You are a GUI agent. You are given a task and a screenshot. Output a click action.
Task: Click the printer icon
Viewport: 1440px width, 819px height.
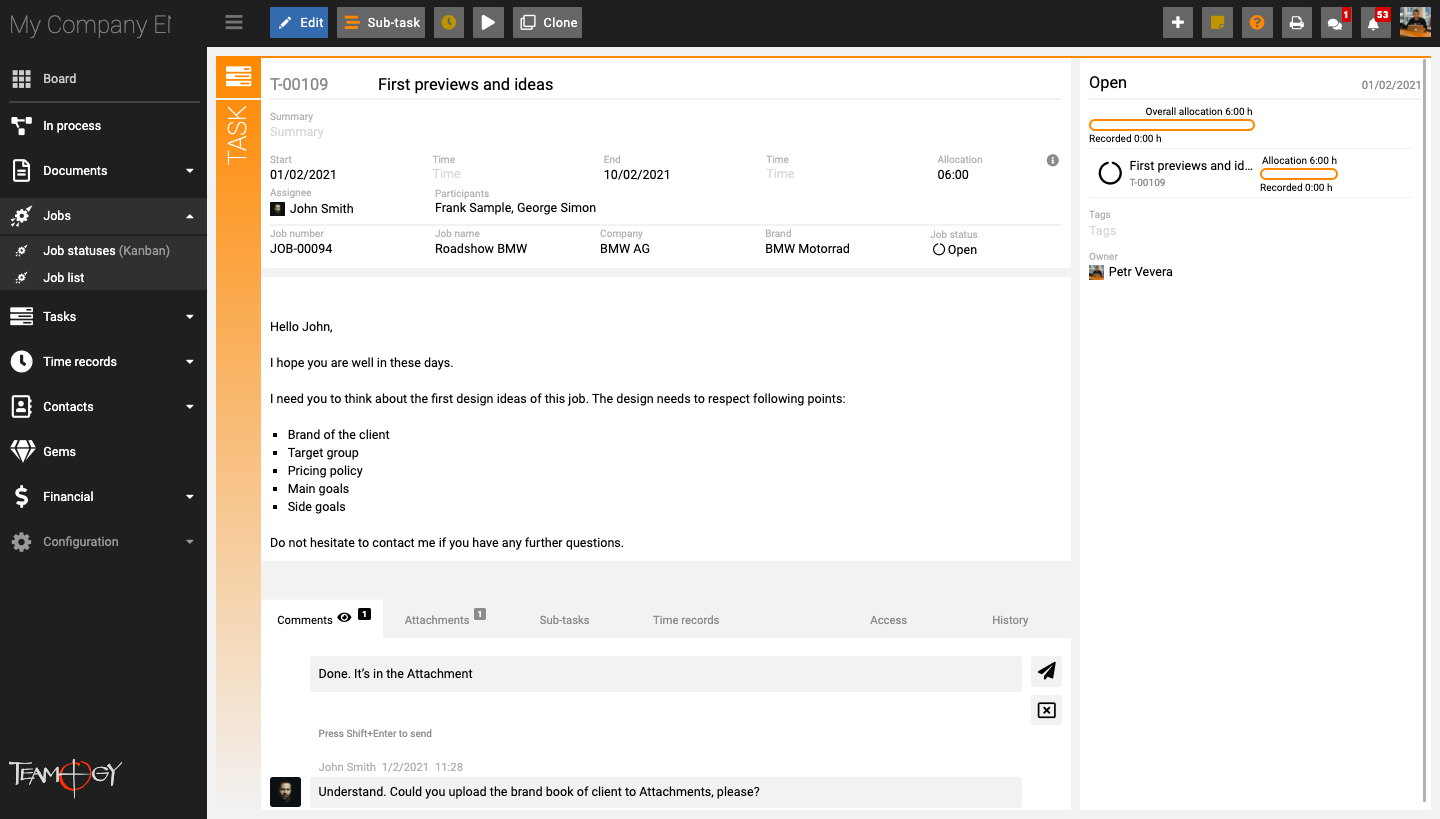point(1296,22)
